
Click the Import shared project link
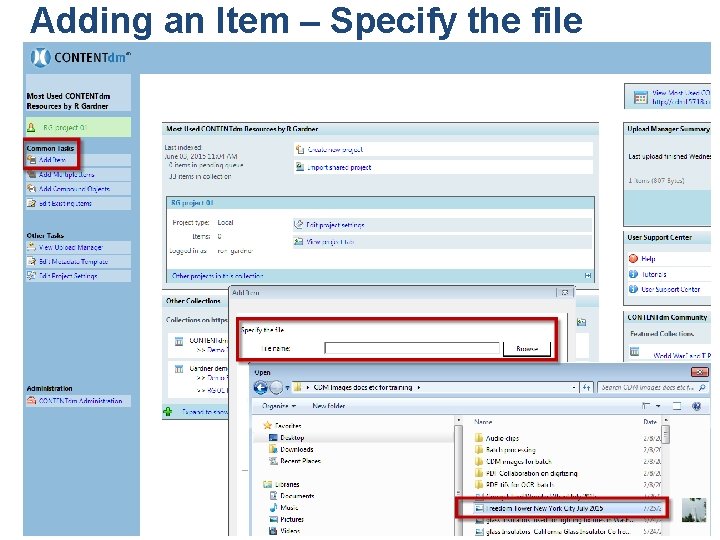pyautogui.click(x=339, y=167)
